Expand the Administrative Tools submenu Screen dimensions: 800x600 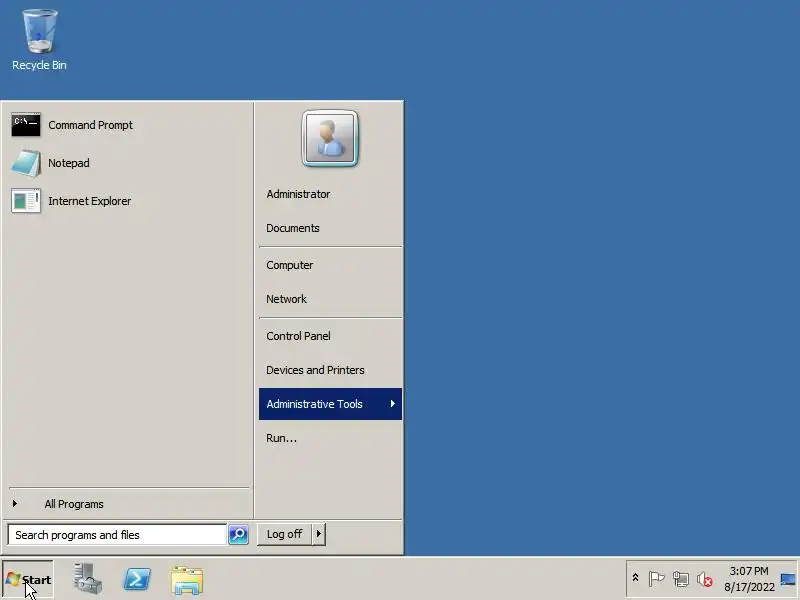(x=330, y=404)
